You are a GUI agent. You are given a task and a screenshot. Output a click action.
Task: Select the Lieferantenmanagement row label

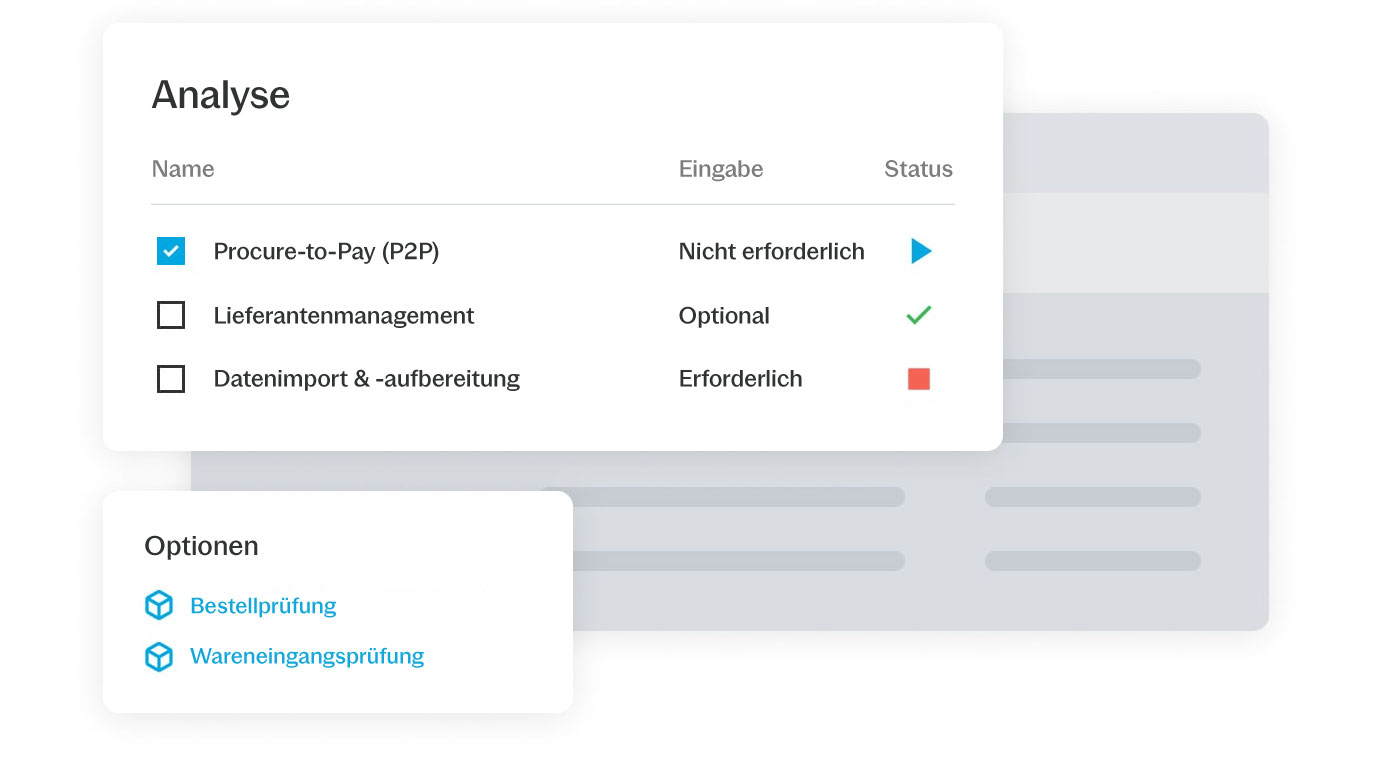[344, 315]
